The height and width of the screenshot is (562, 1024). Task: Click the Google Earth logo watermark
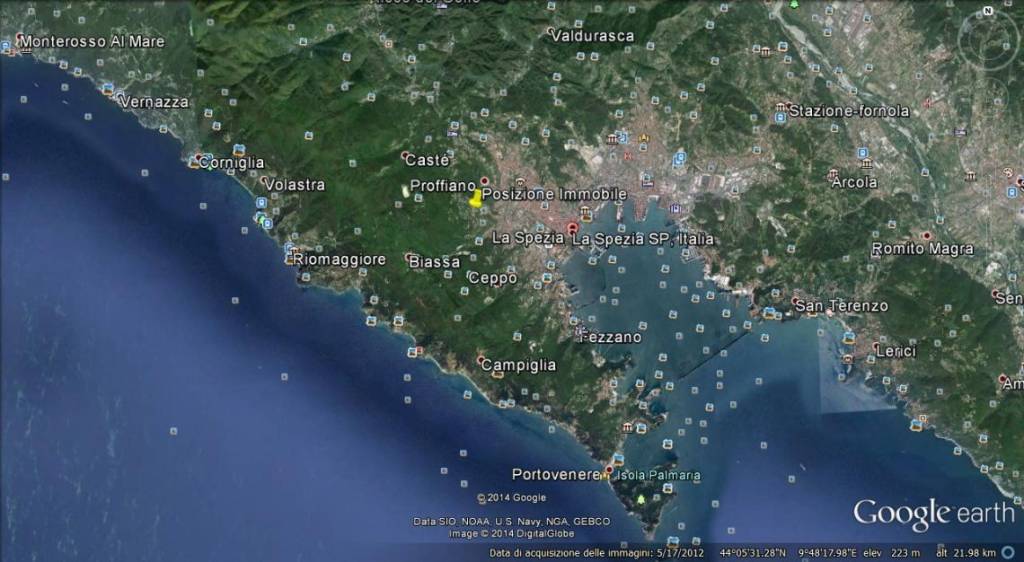[x=933, y=514]
